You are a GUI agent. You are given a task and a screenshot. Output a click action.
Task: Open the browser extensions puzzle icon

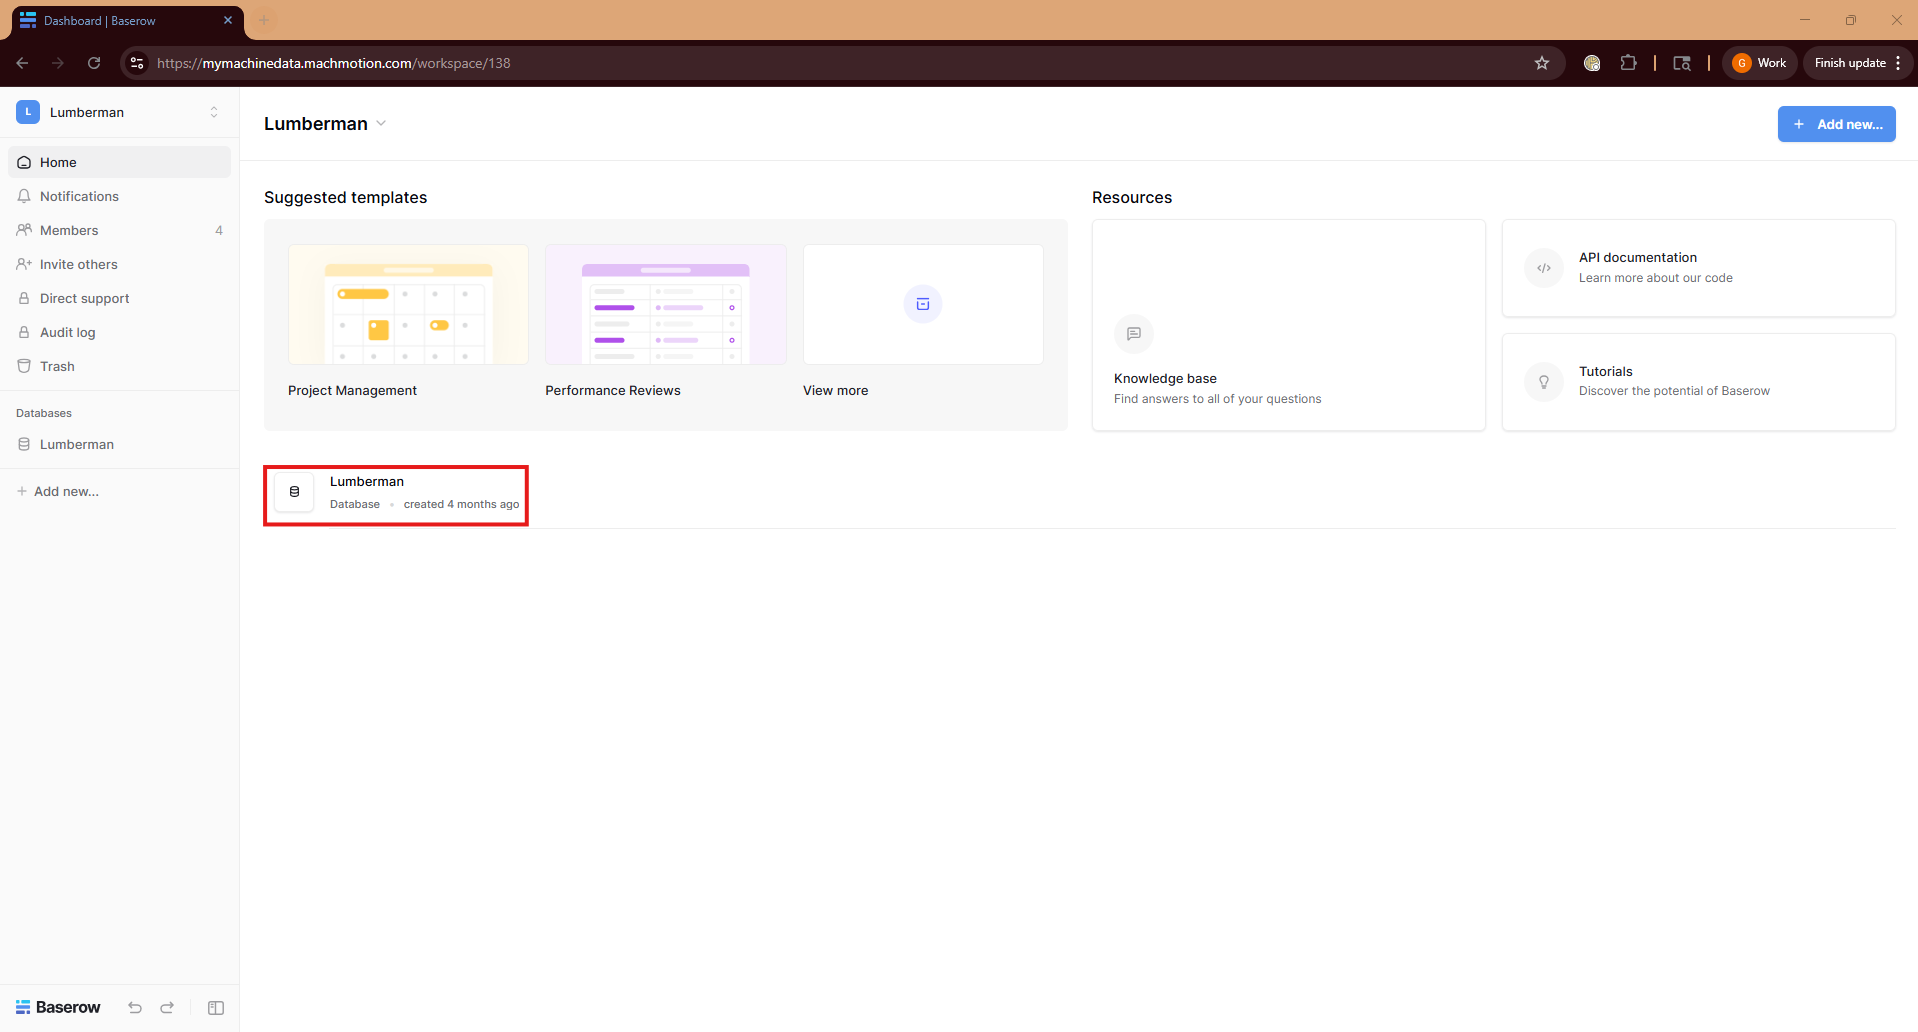(x=1628, y=63)
